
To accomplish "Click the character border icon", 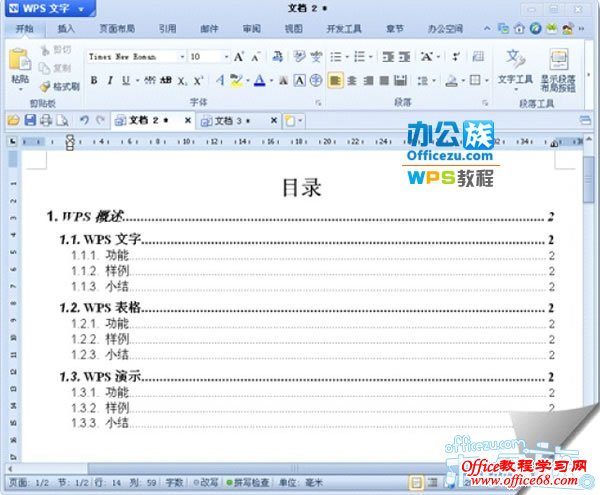I will click(299, 80).
